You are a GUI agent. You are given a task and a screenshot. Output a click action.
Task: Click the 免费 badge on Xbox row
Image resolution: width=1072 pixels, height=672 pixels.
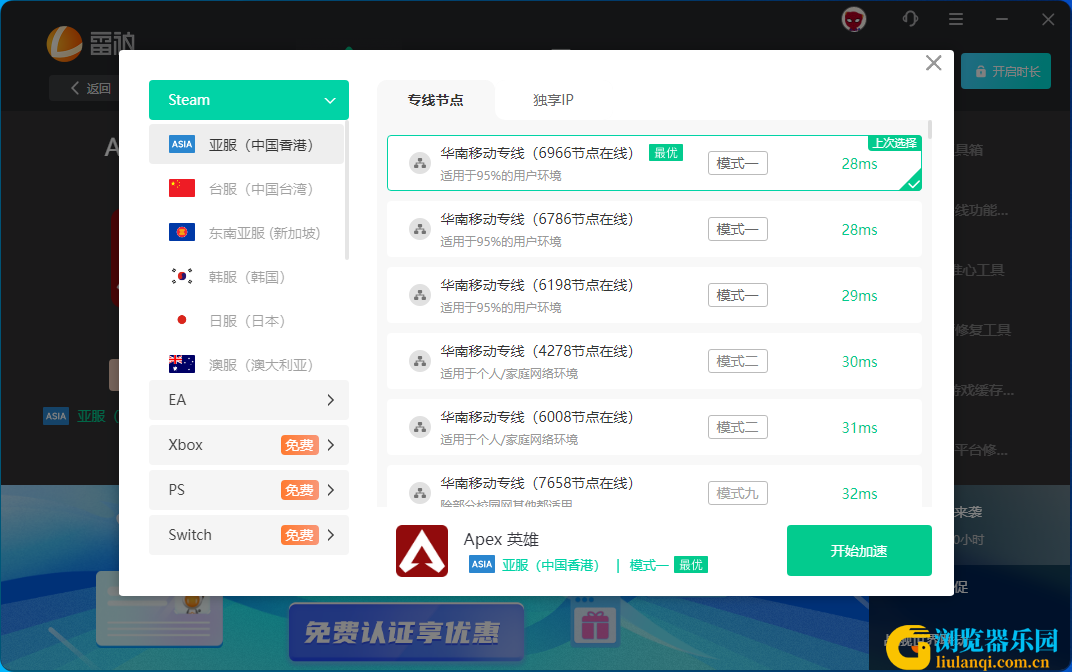tap(299, 445)
